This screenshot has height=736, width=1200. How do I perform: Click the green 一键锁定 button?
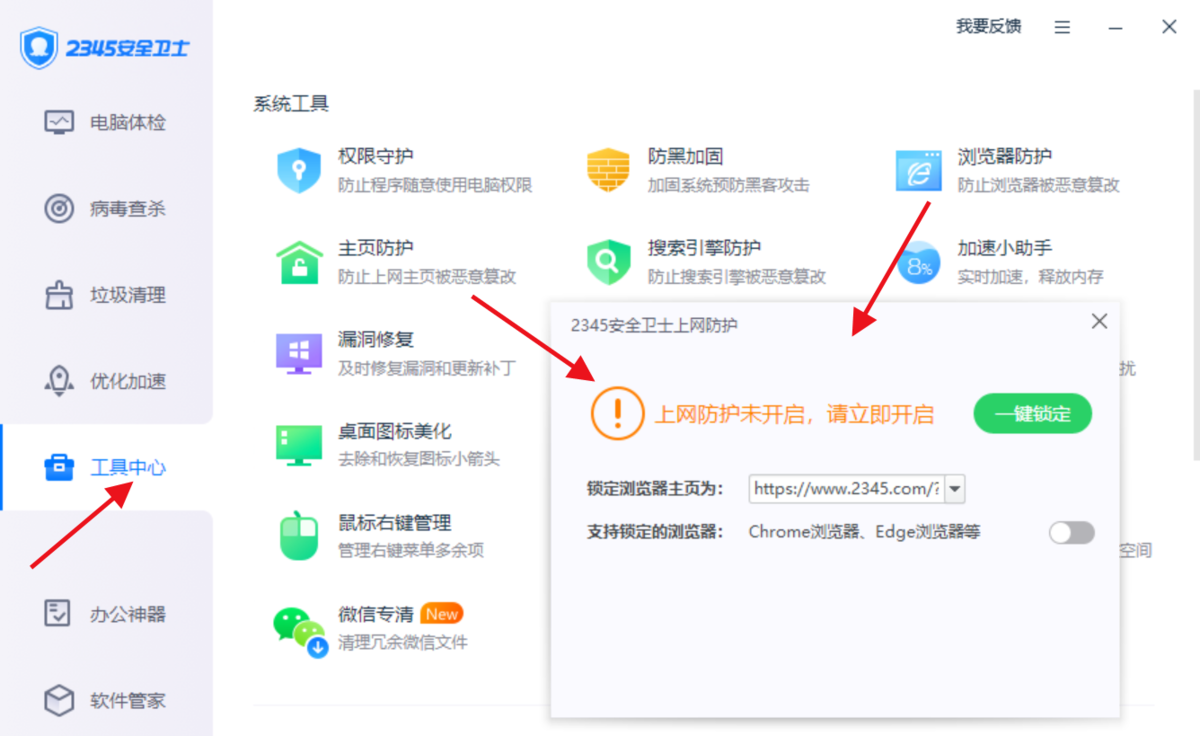point(1032,414)
